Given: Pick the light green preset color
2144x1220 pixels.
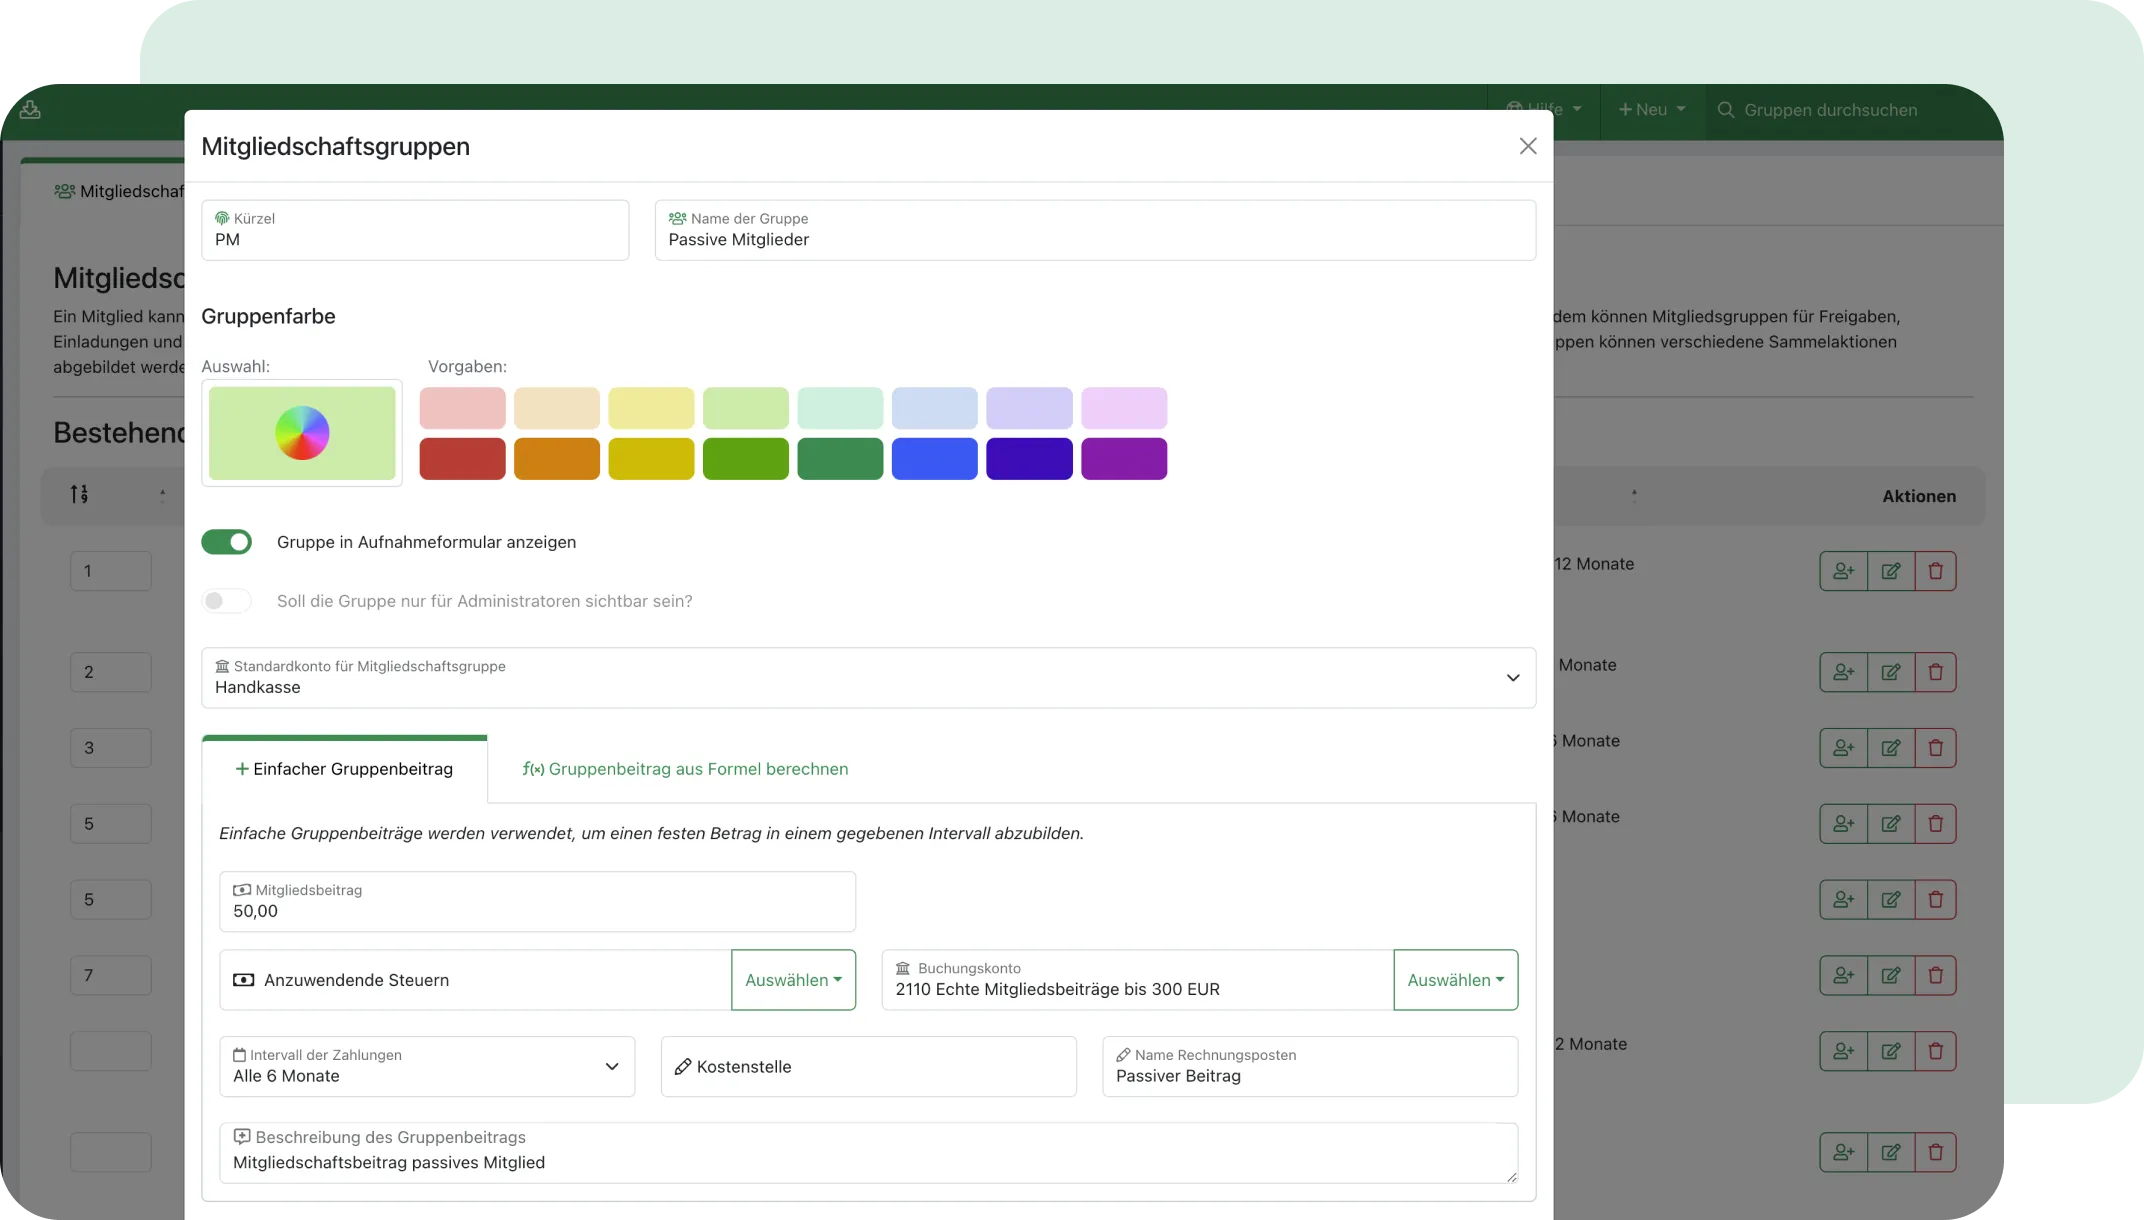Looking at the screenshot, I should (x=746, y=408).
